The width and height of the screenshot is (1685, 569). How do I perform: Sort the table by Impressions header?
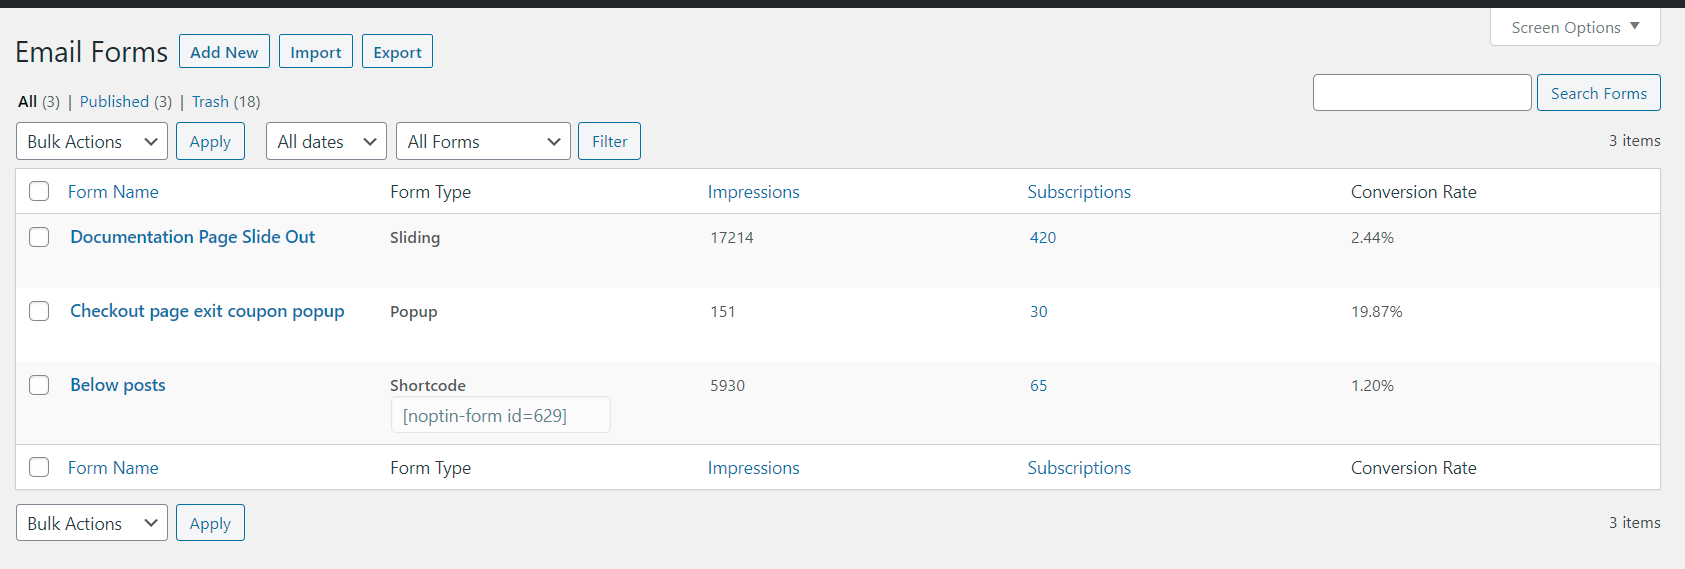coord(753,192)
